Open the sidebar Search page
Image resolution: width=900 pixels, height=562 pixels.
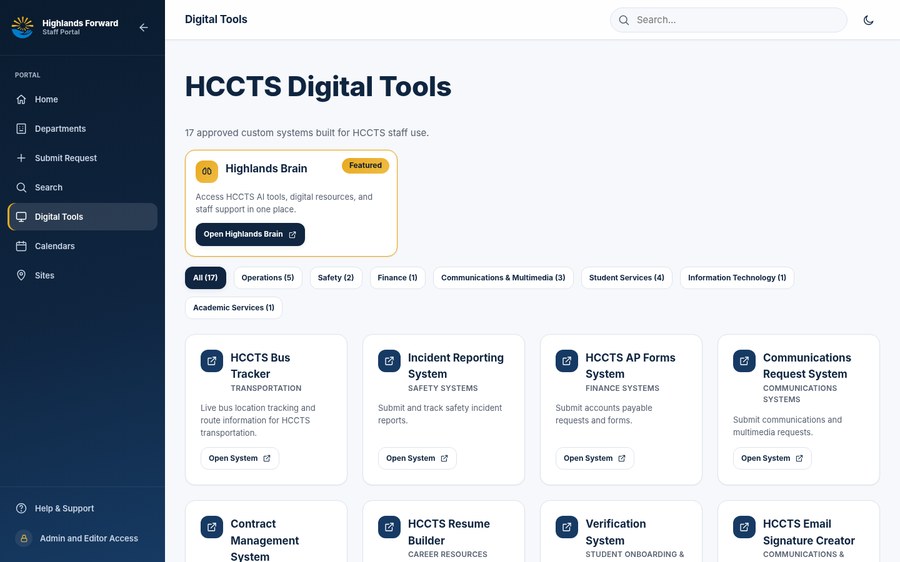[x=83, y=187]
